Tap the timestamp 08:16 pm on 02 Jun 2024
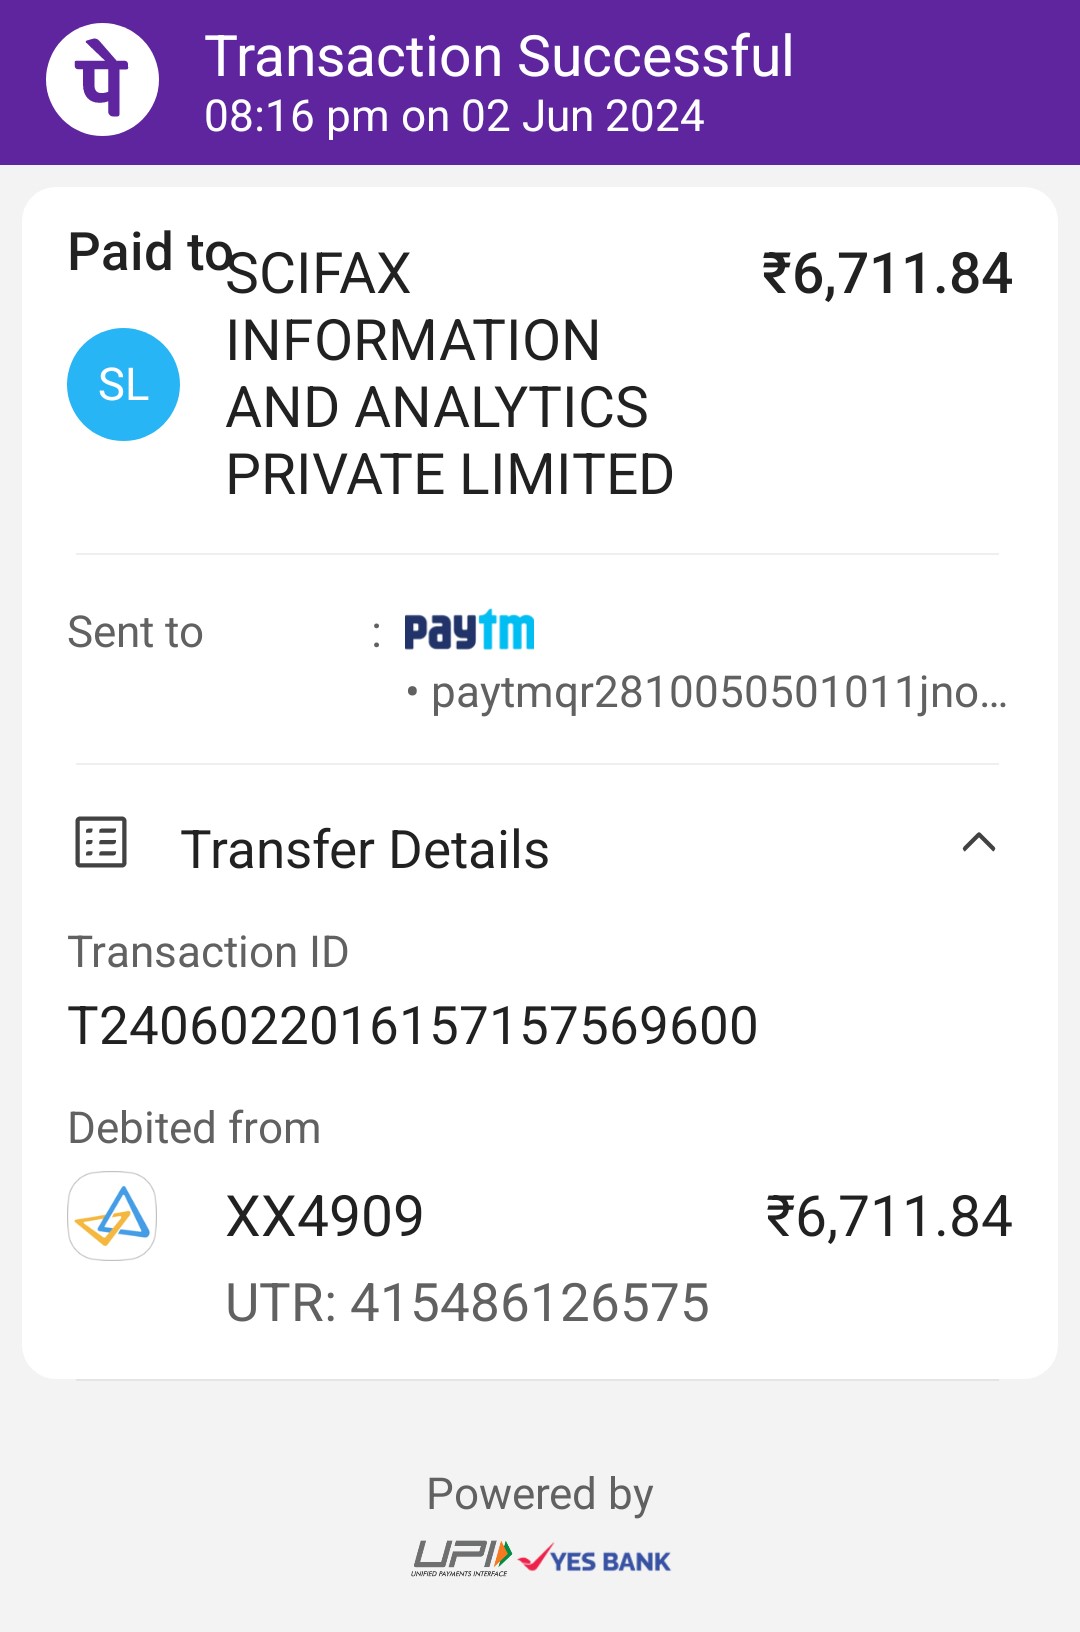The width and height of the screenshot is (1080, 1632). pyautogui.click(x=454, y=116)
